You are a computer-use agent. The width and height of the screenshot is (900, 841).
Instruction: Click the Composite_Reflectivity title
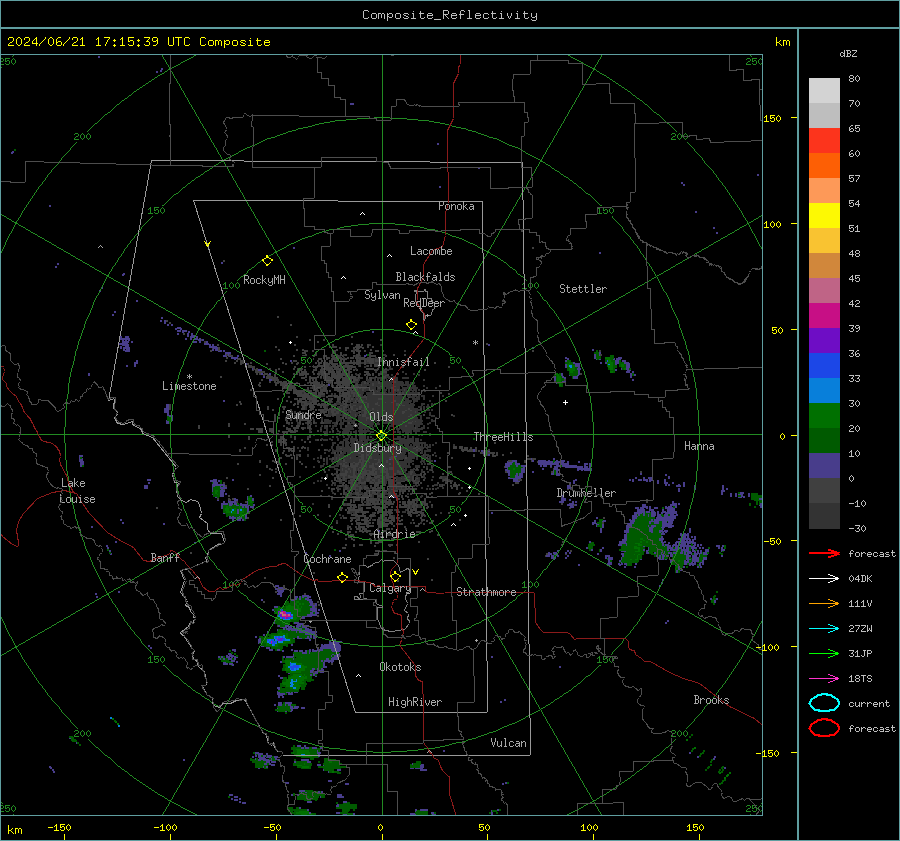coord(449,15)
